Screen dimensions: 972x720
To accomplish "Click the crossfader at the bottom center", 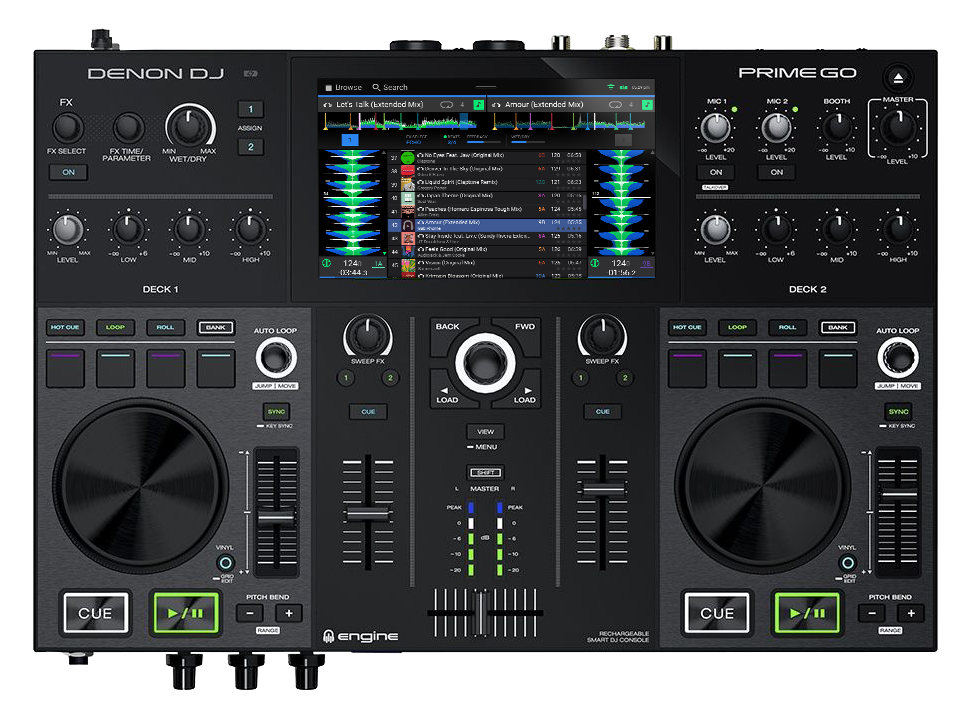I will (x=481, y=612).
